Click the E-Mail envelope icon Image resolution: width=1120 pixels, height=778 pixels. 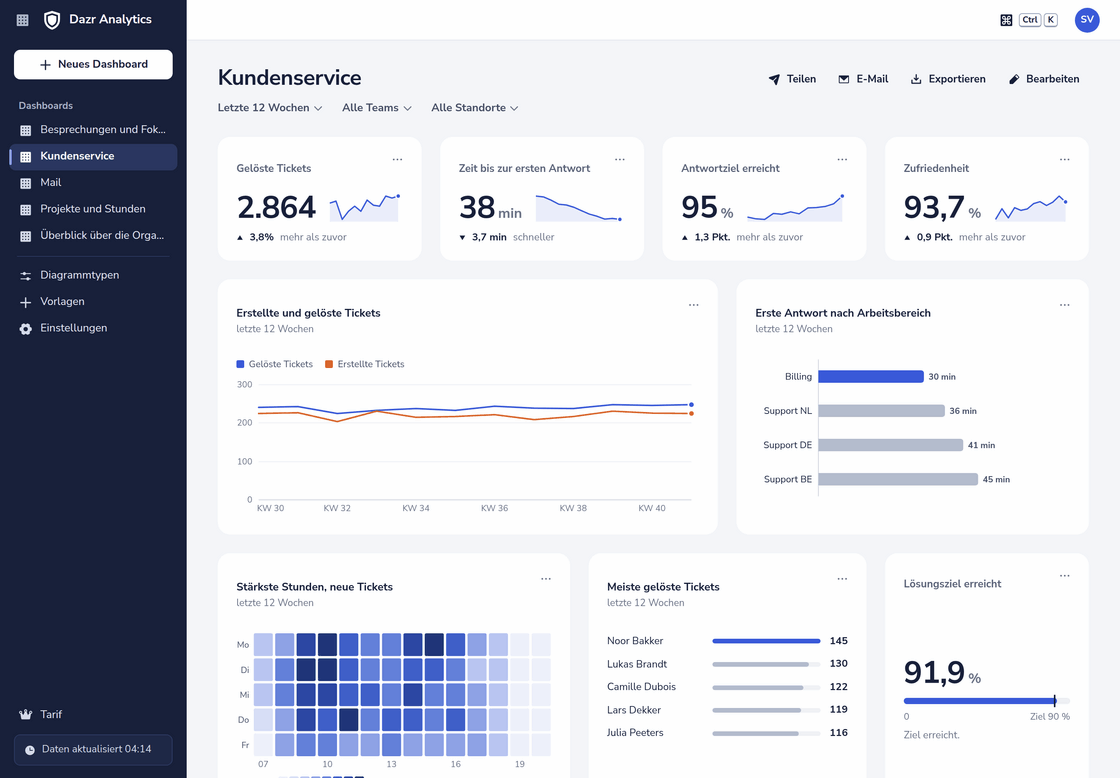(x=844, y=79)
